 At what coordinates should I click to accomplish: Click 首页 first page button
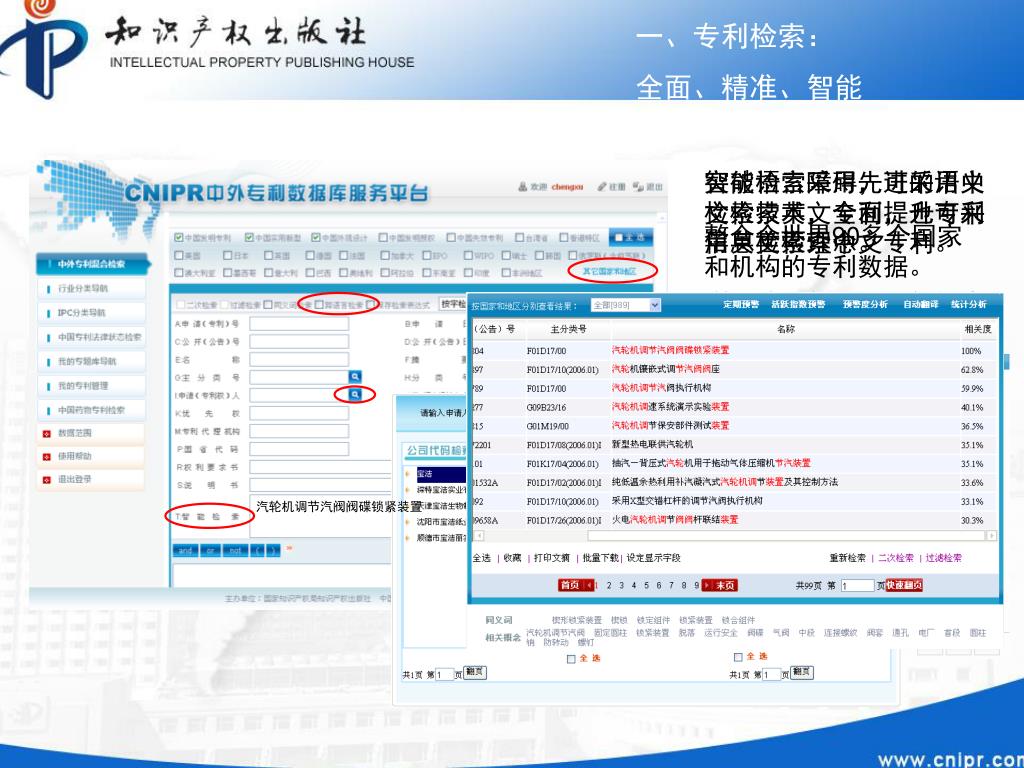pyautogui.click(x=570, y=585)
